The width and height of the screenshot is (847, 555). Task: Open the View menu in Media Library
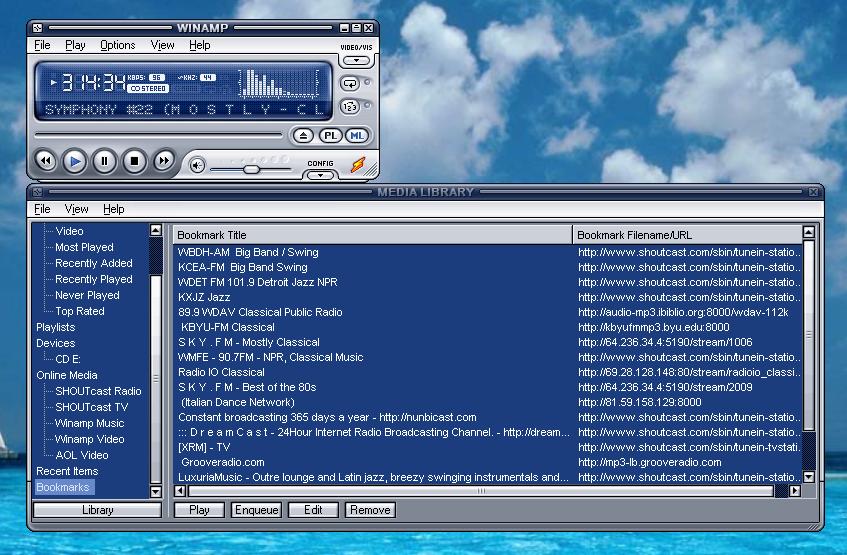pyautogui.click(x=76, y=209)
